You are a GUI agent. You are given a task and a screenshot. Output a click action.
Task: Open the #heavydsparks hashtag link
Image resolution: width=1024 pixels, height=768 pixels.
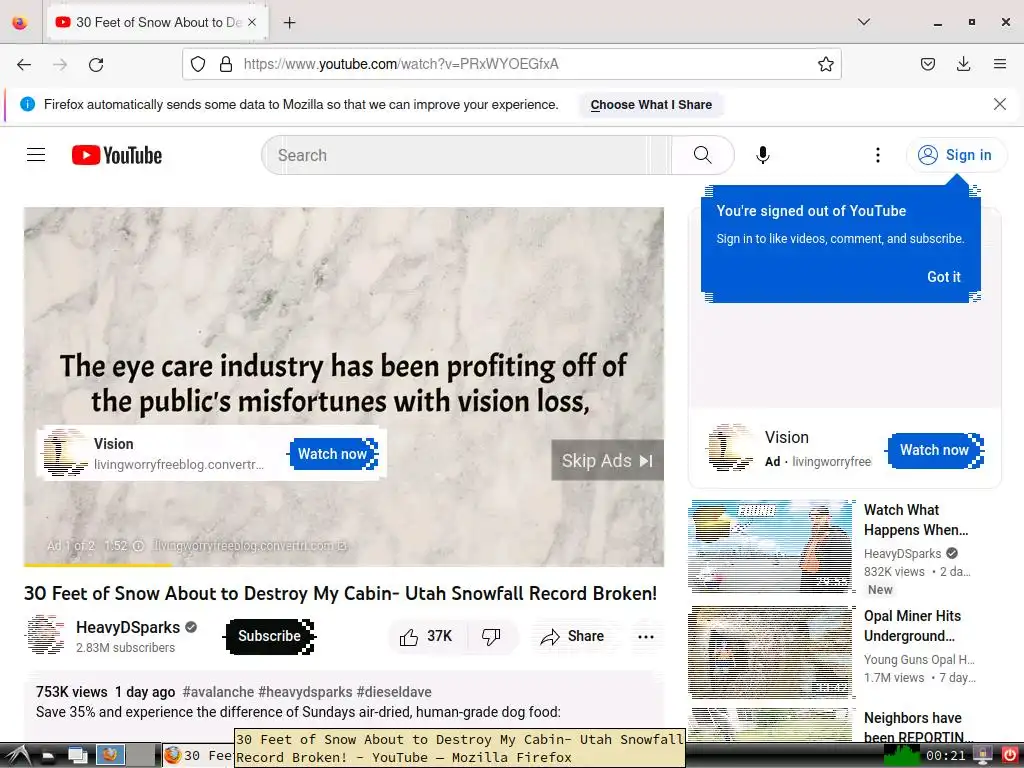305,692
